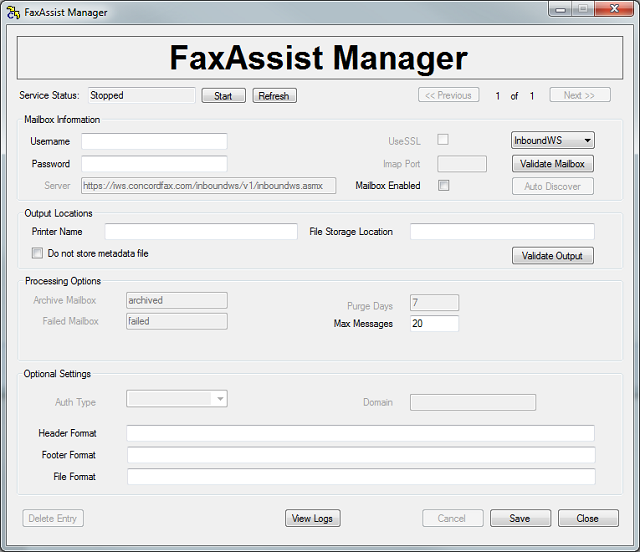Click the Purge Days field
The width and height of the screenshot is (640, 552).
coord(434,303)
